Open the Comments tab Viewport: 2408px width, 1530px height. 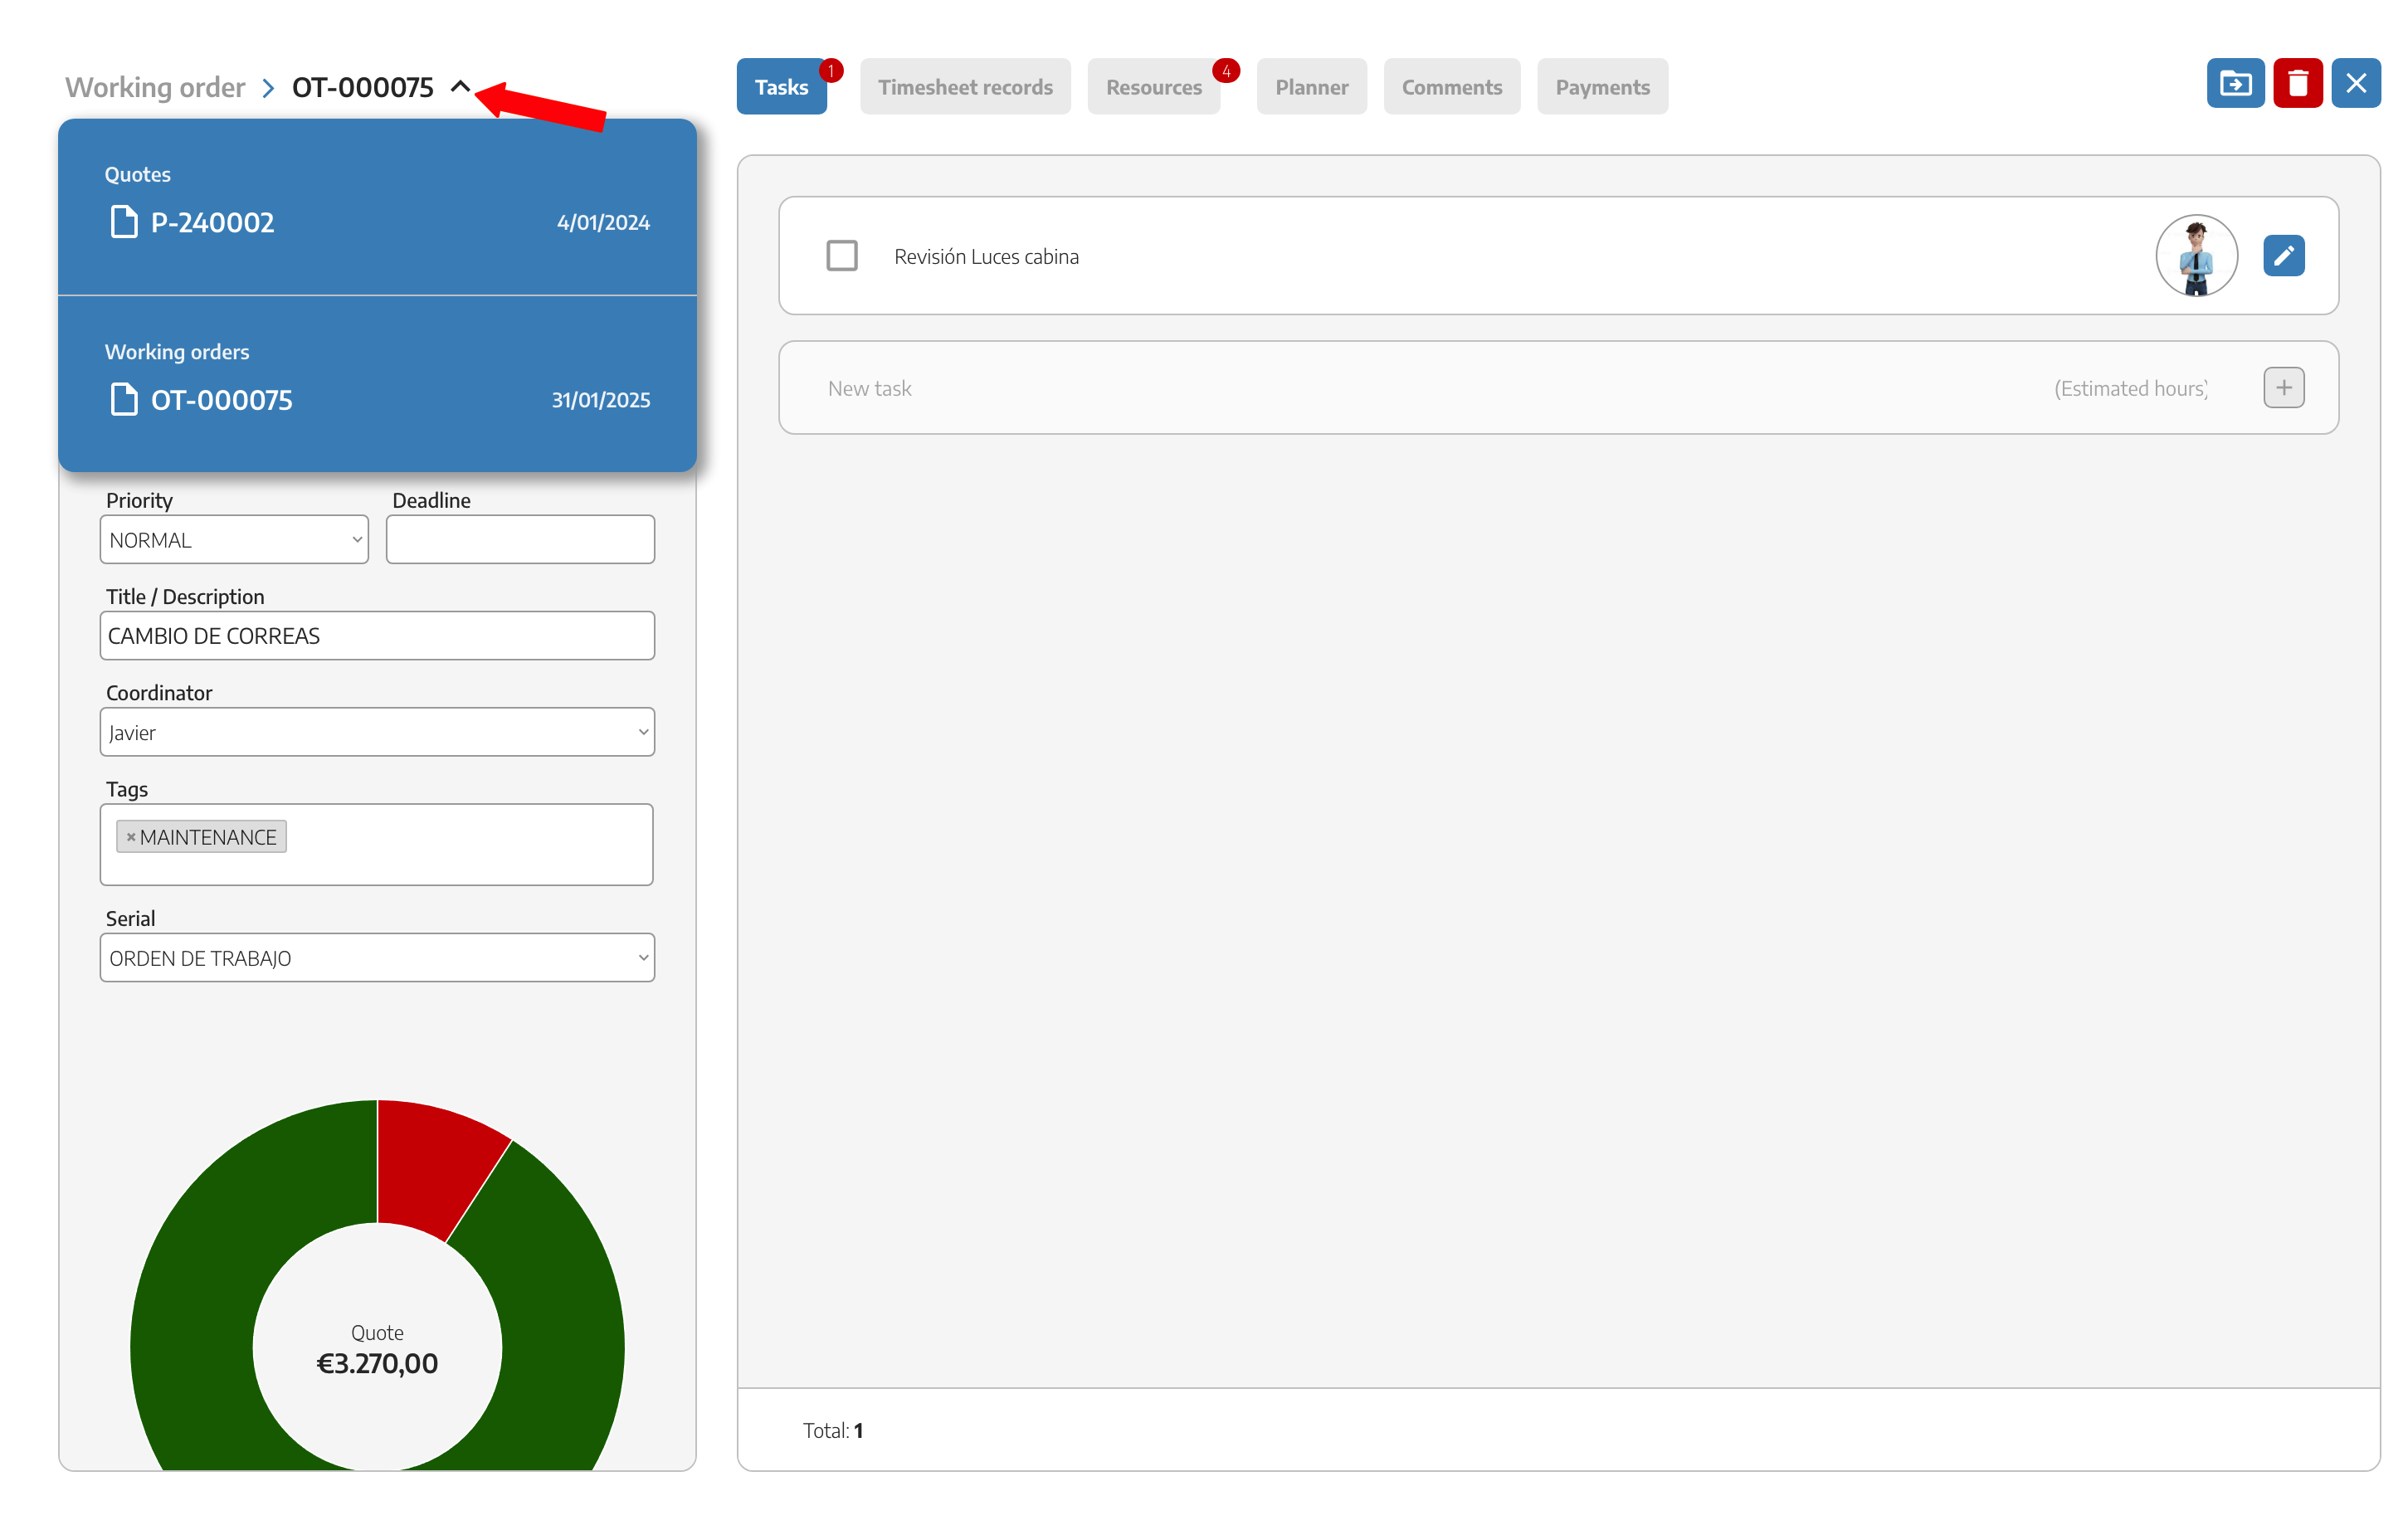(x=1451, y=87)
